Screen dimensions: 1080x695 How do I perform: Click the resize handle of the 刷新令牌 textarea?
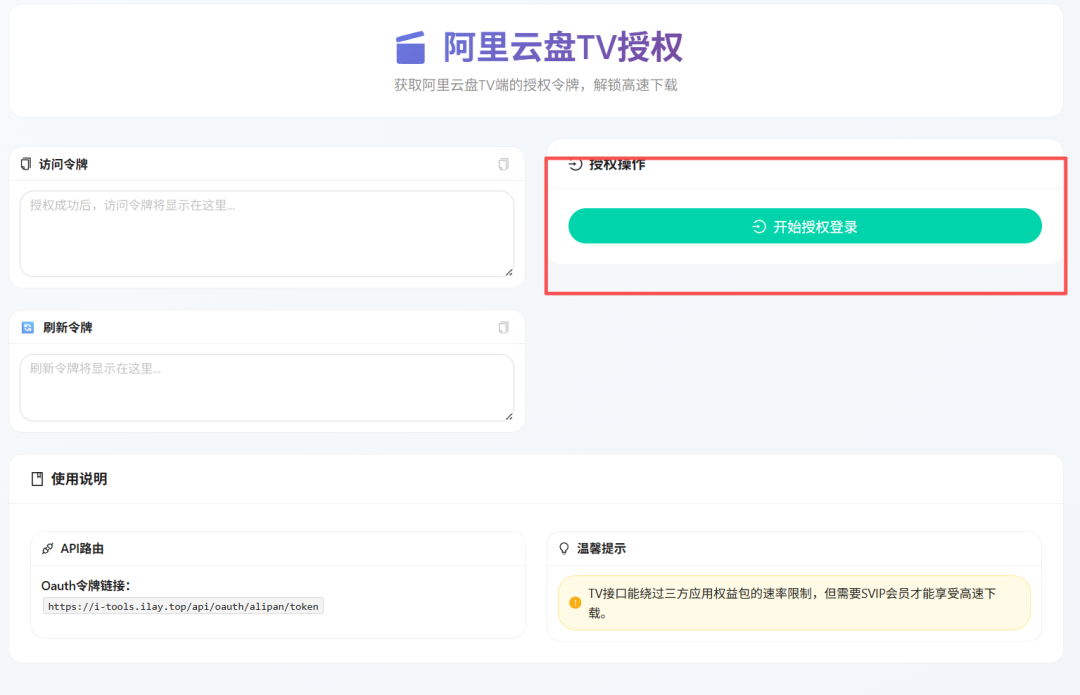tap(508, 415)
